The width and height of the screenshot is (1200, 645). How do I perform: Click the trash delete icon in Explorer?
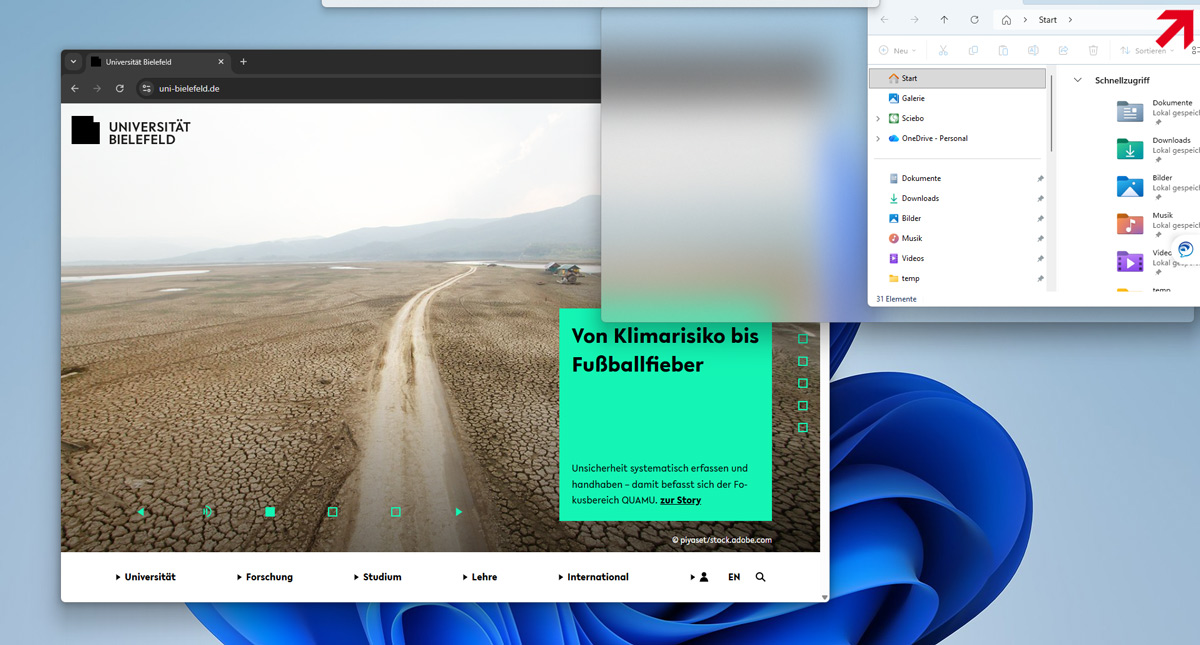click(1093, 50)
